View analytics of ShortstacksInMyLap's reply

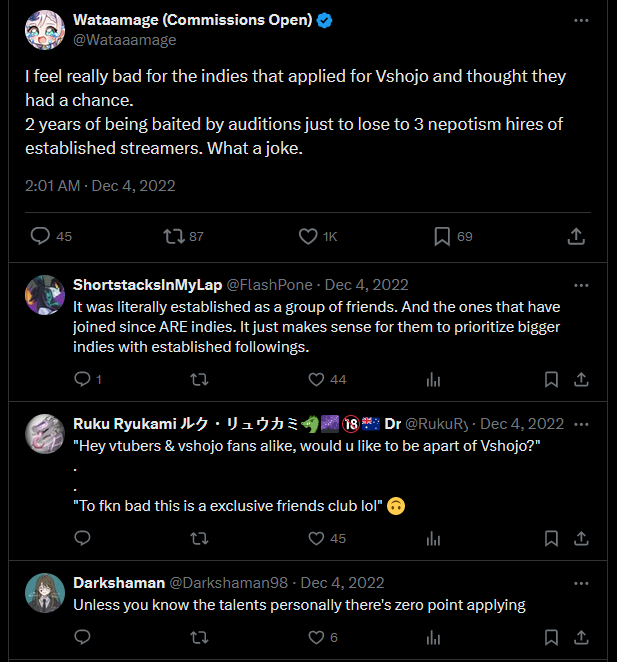pos(433,379)
